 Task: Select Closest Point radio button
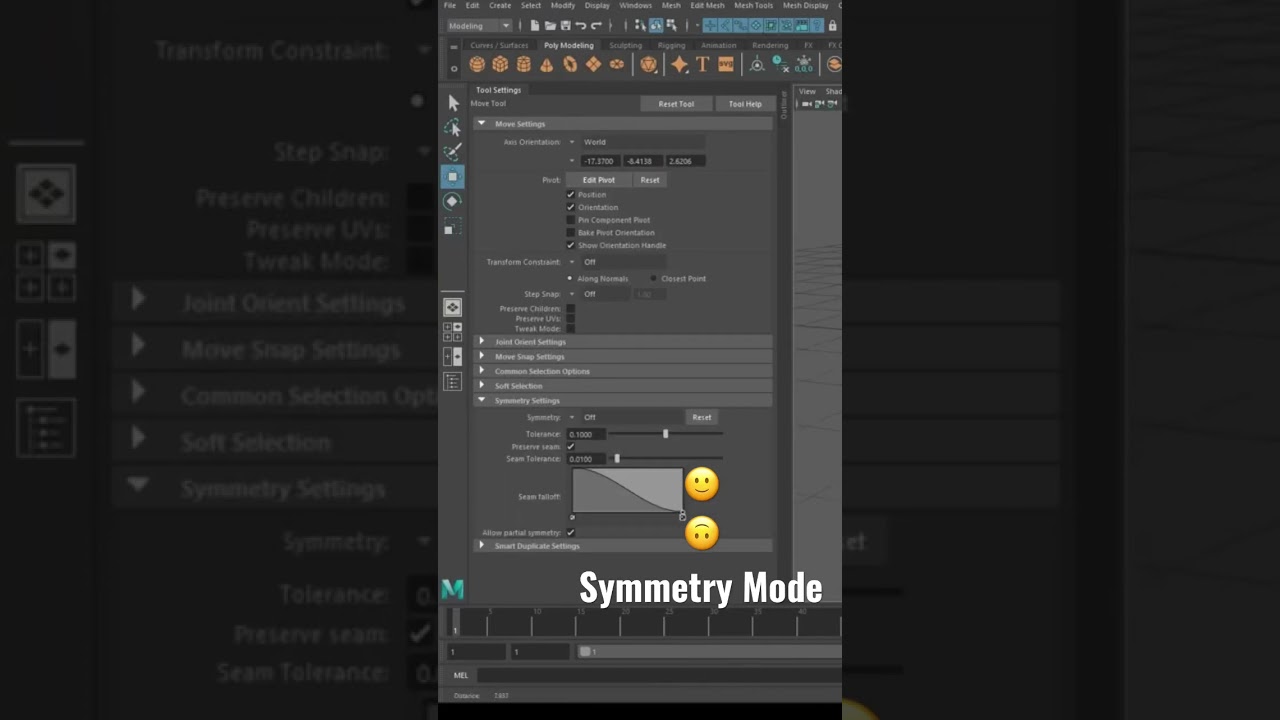coord(654,278)
